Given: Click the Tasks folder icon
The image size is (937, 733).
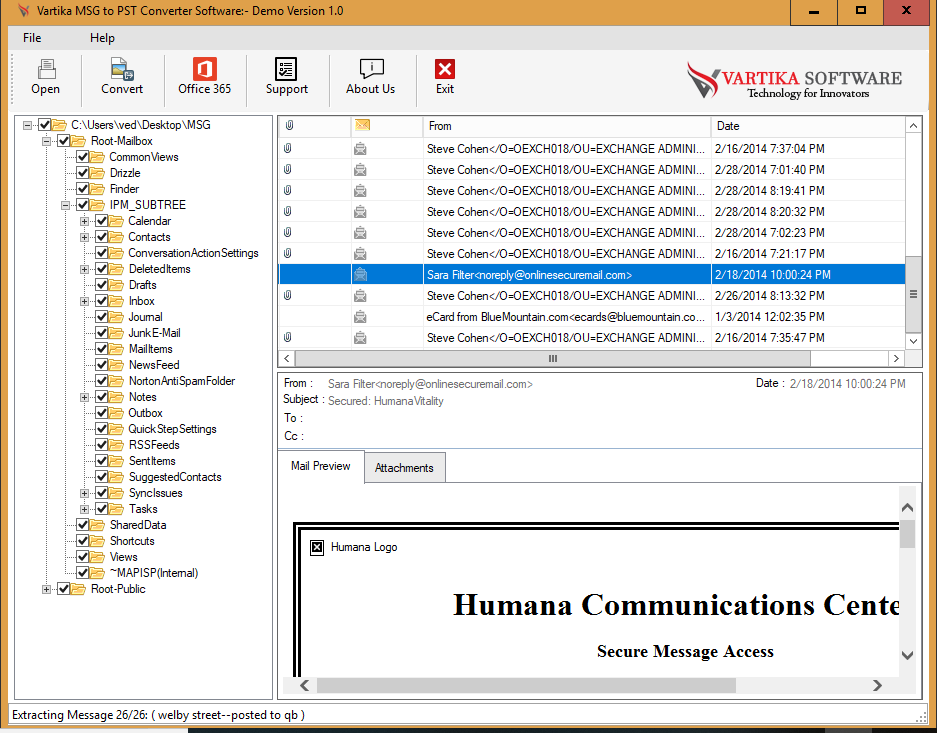Looking at the screenshot, I should coord(117,509).
